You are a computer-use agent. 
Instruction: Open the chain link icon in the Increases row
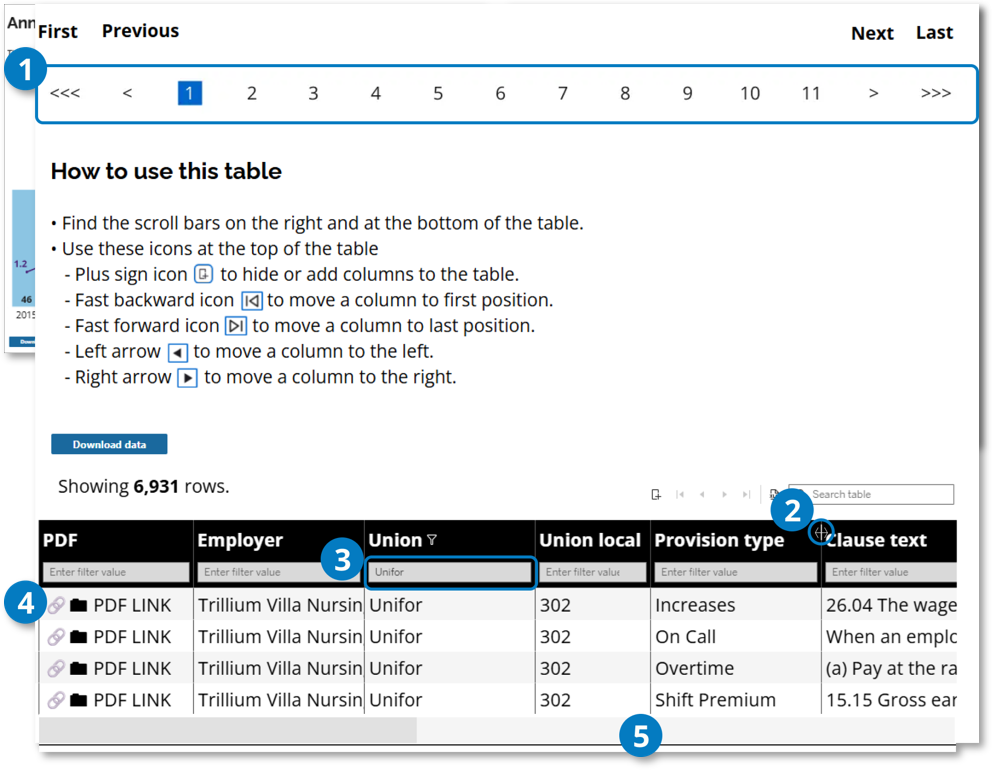pyautogui.click(x=56, y=605)
